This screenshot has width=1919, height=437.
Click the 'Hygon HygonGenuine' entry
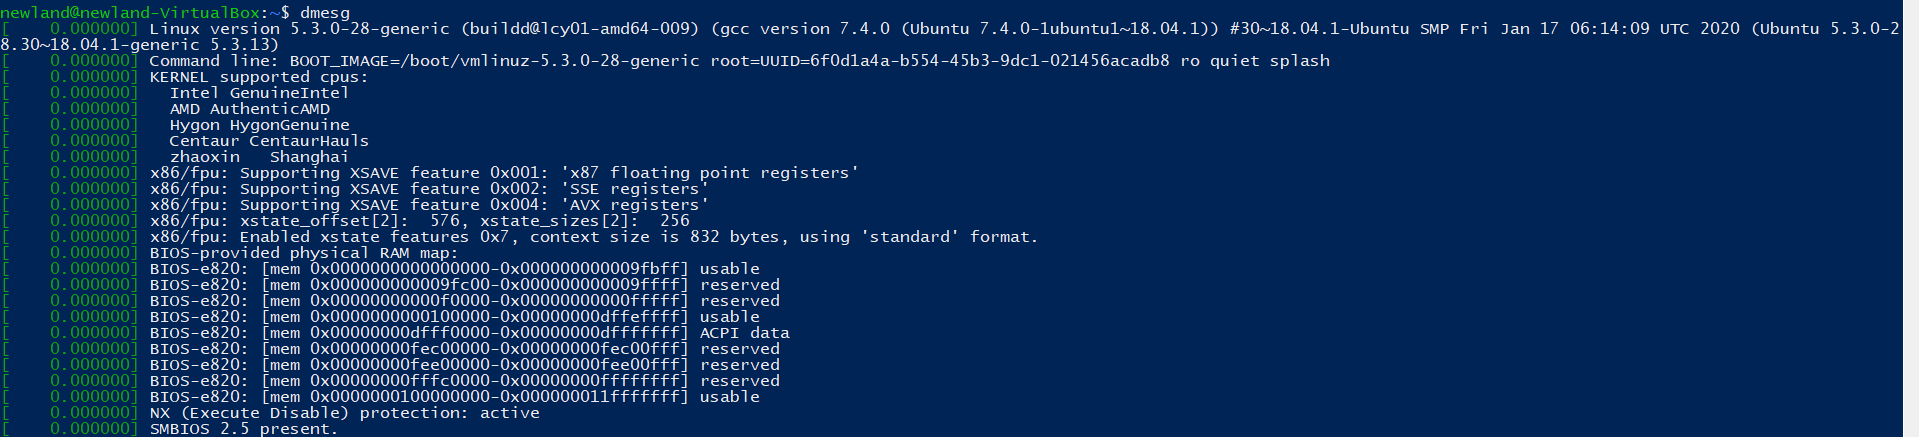pos(259,124)
